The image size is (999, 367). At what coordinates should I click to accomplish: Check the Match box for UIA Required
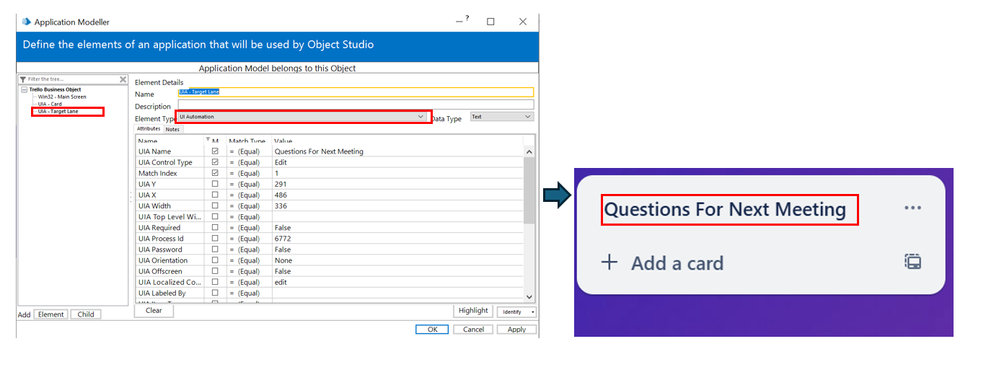click(215, 227)
